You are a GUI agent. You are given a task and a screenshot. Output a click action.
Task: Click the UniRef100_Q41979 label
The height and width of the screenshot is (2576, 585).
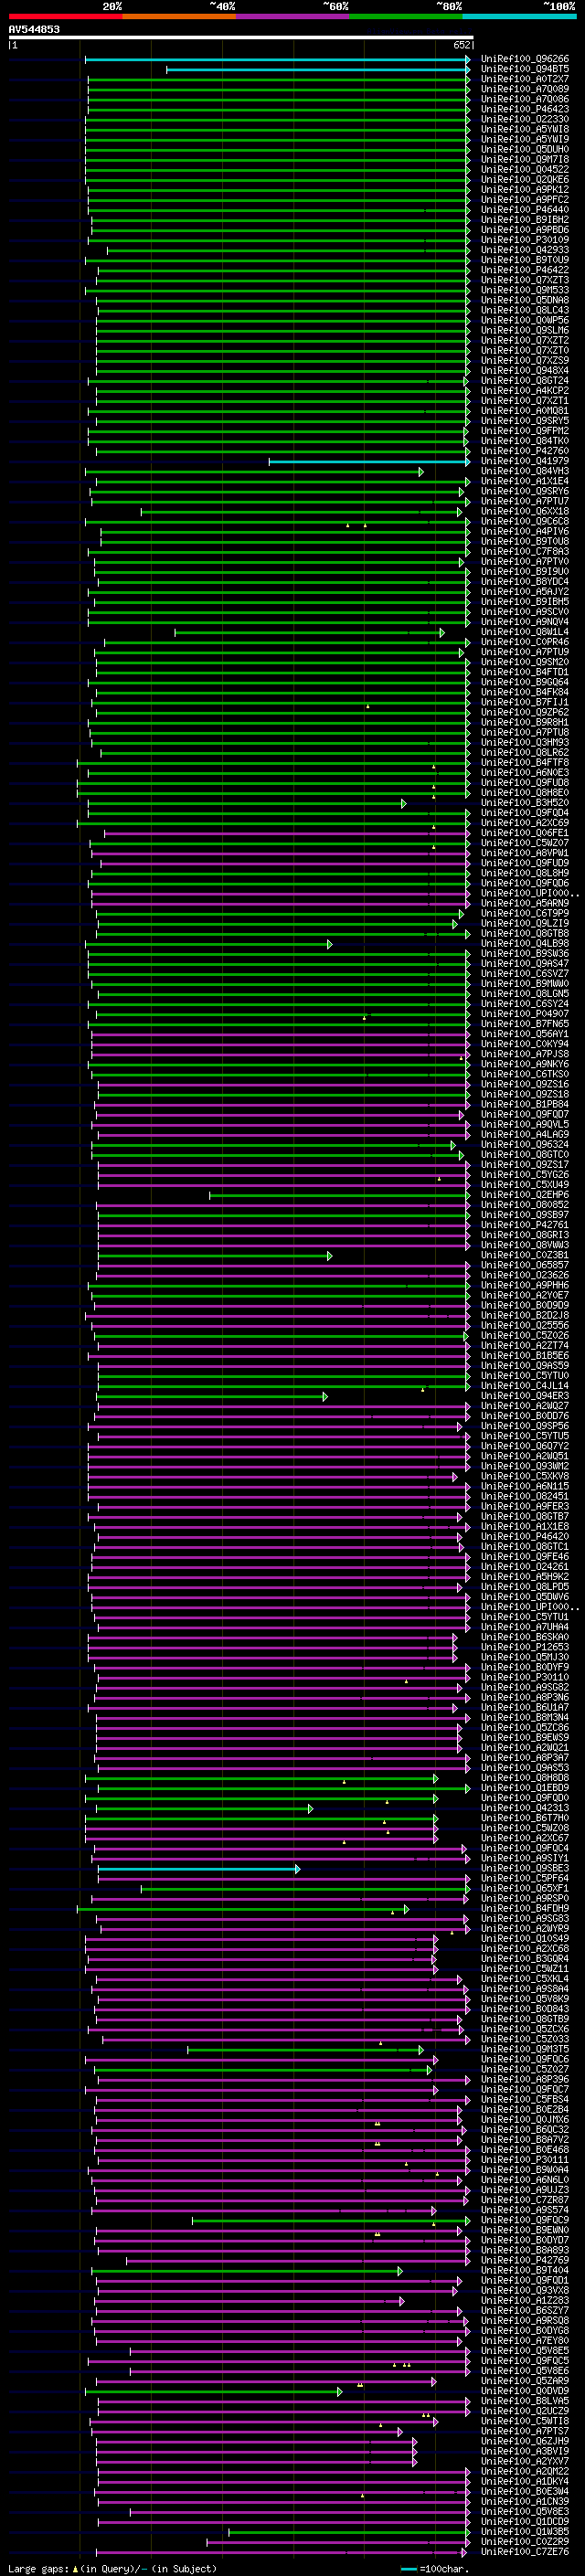[524, 461]
